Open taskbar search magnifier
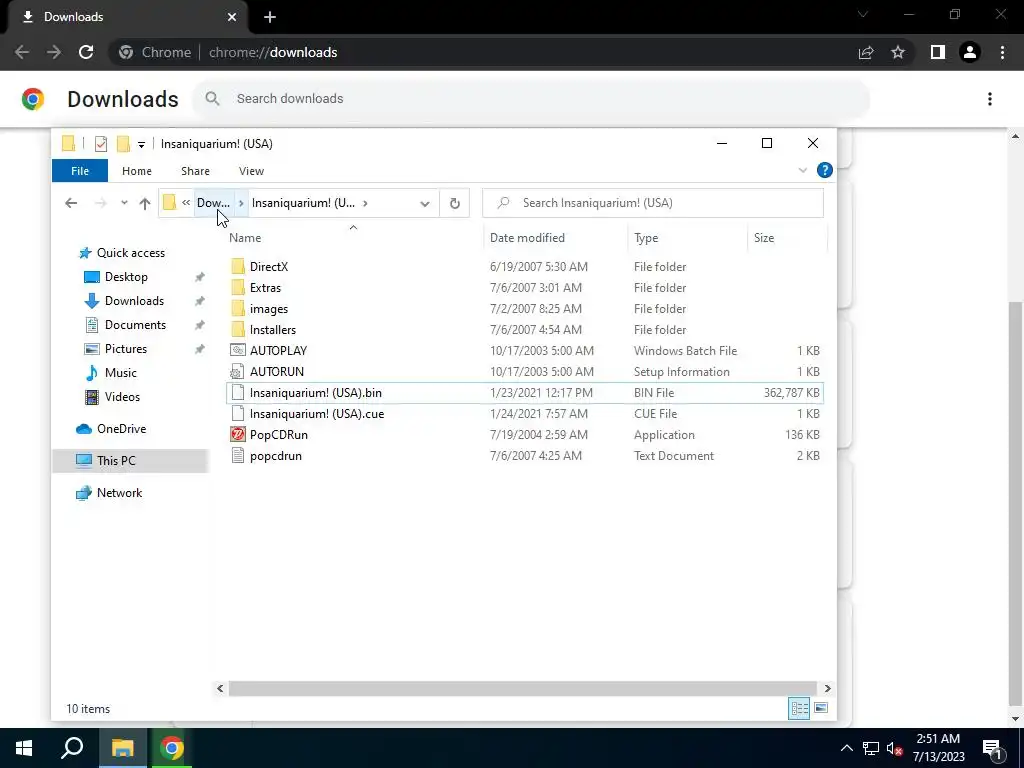Screen dimensions: 1024x768 (72, 748)
